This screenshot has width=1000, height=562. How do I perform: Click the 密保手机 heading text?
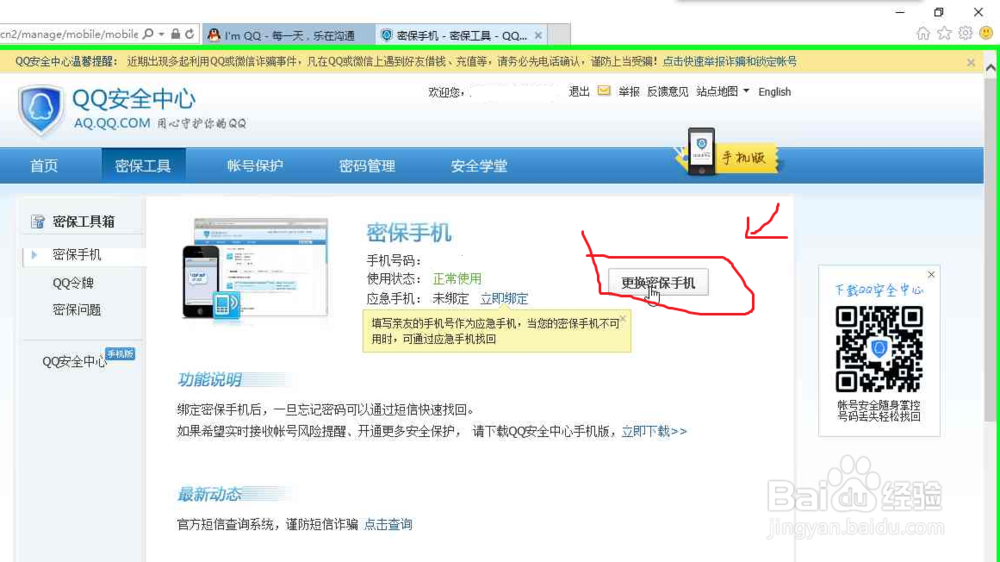(409, 233)
